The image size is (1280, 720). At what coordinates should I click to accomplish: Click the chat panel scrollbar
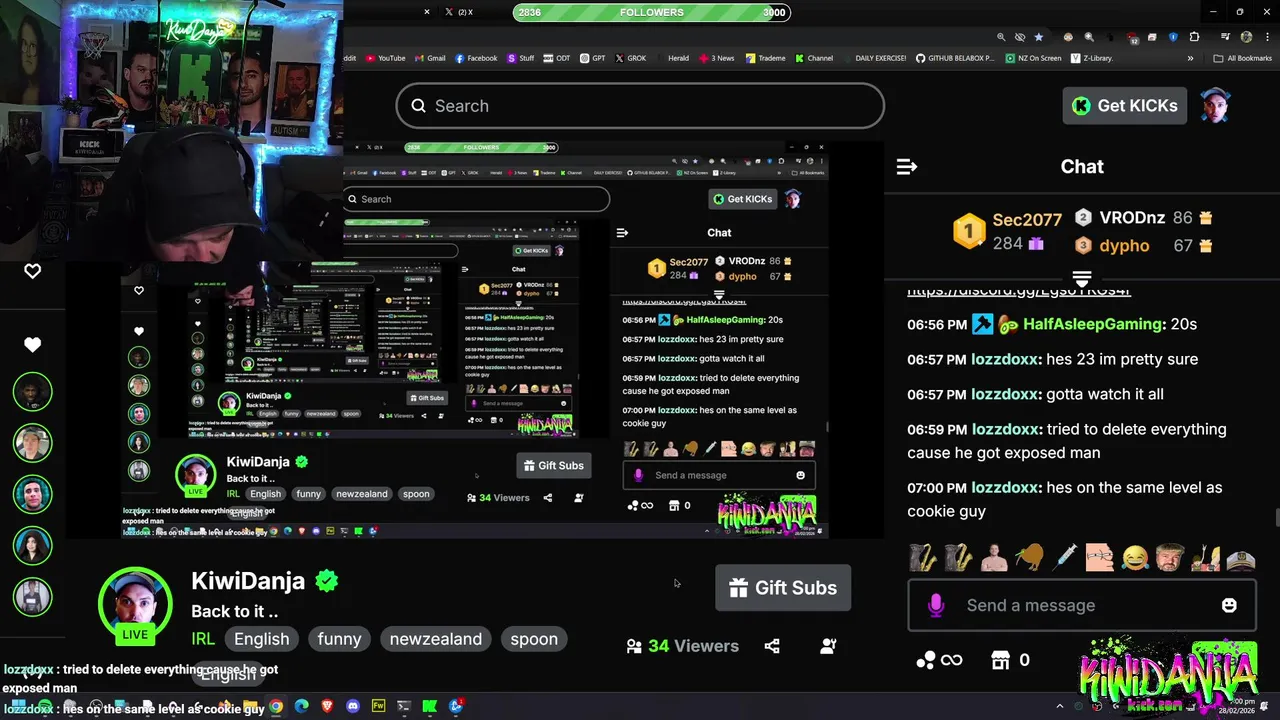coord(1276,518)
